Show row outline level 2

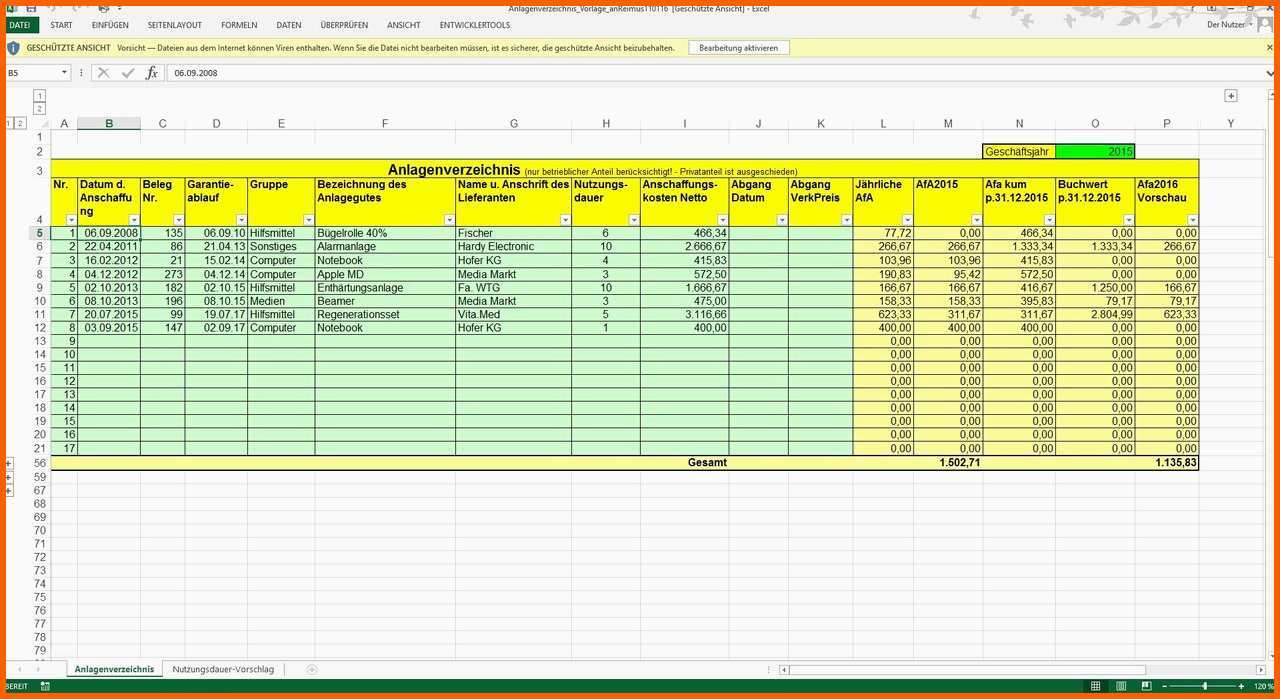(x=21, y=123)
